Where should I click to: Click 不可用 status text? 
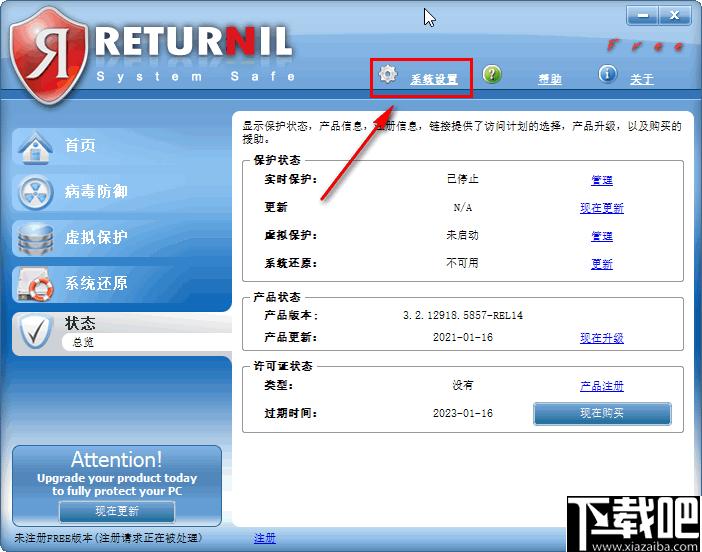click(x=462, y=263)
